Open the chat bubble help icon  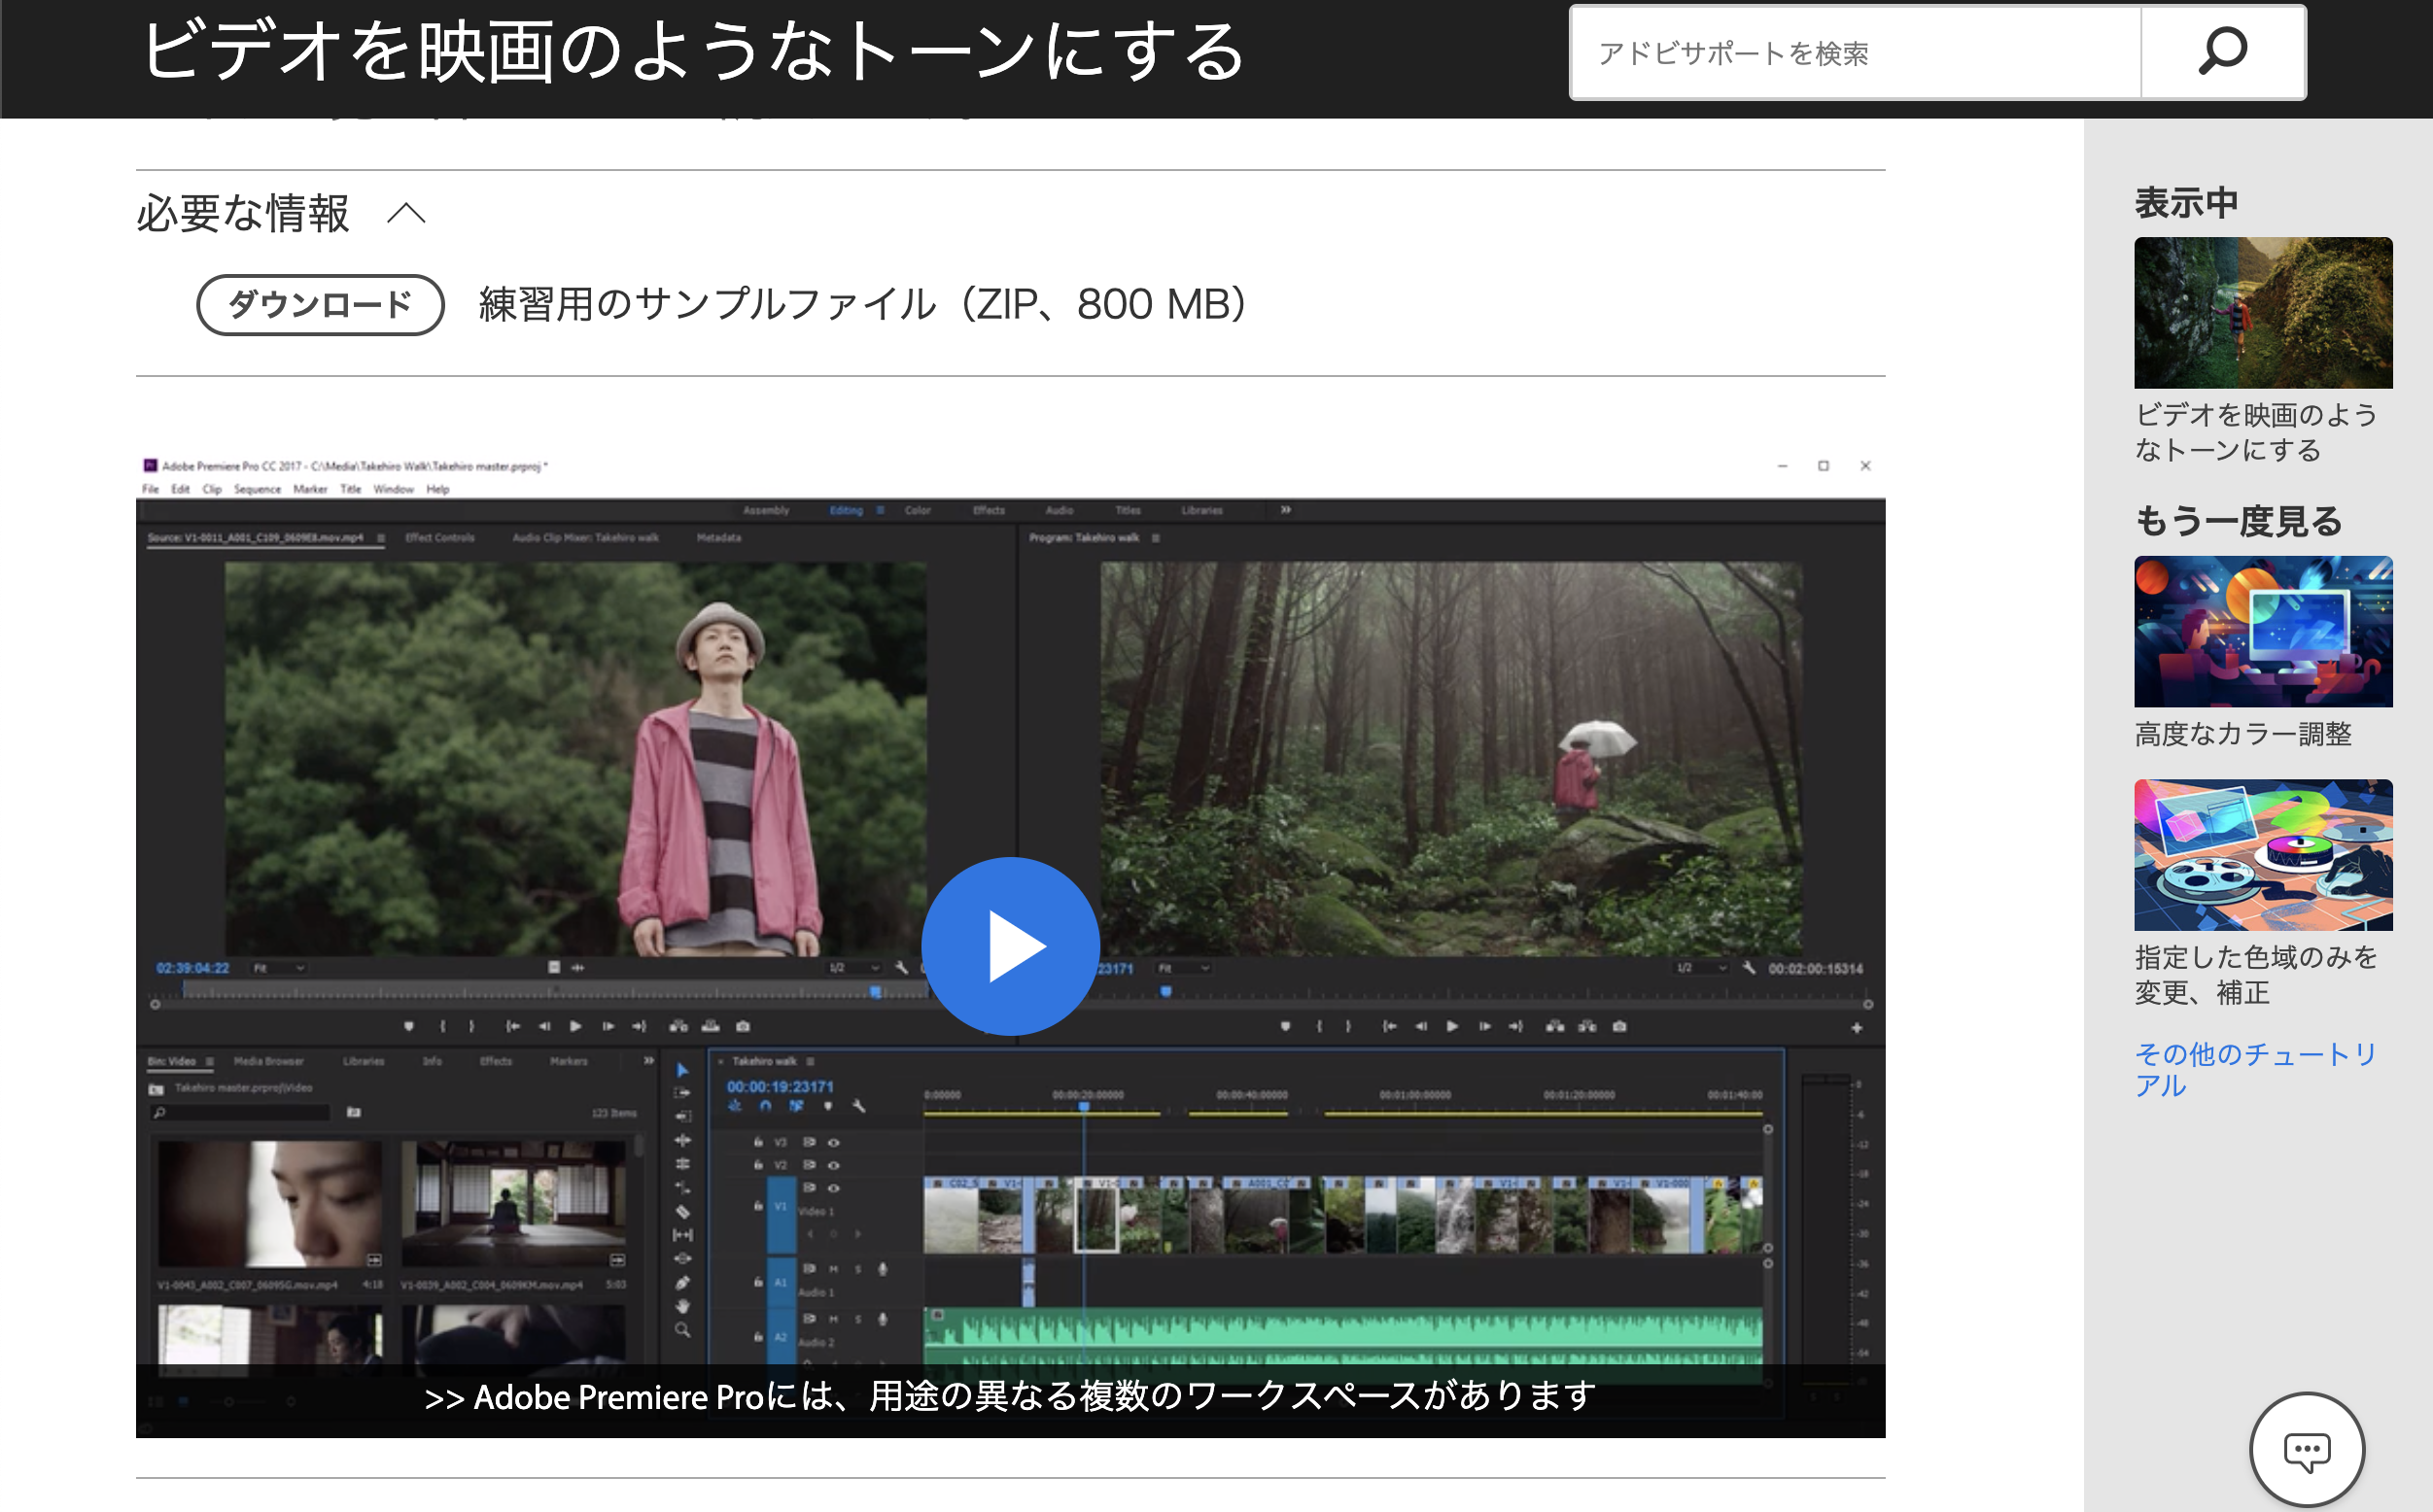click(x=2306, y=1450)
